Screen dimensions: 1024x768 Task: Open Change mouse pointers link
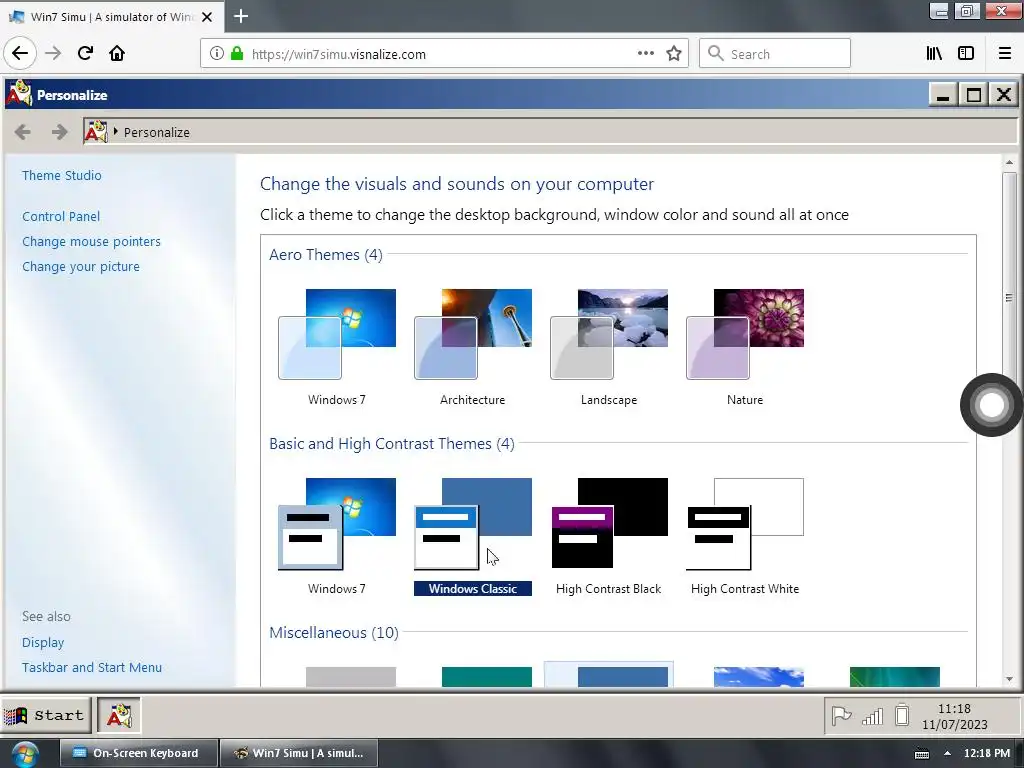[91, 242]
